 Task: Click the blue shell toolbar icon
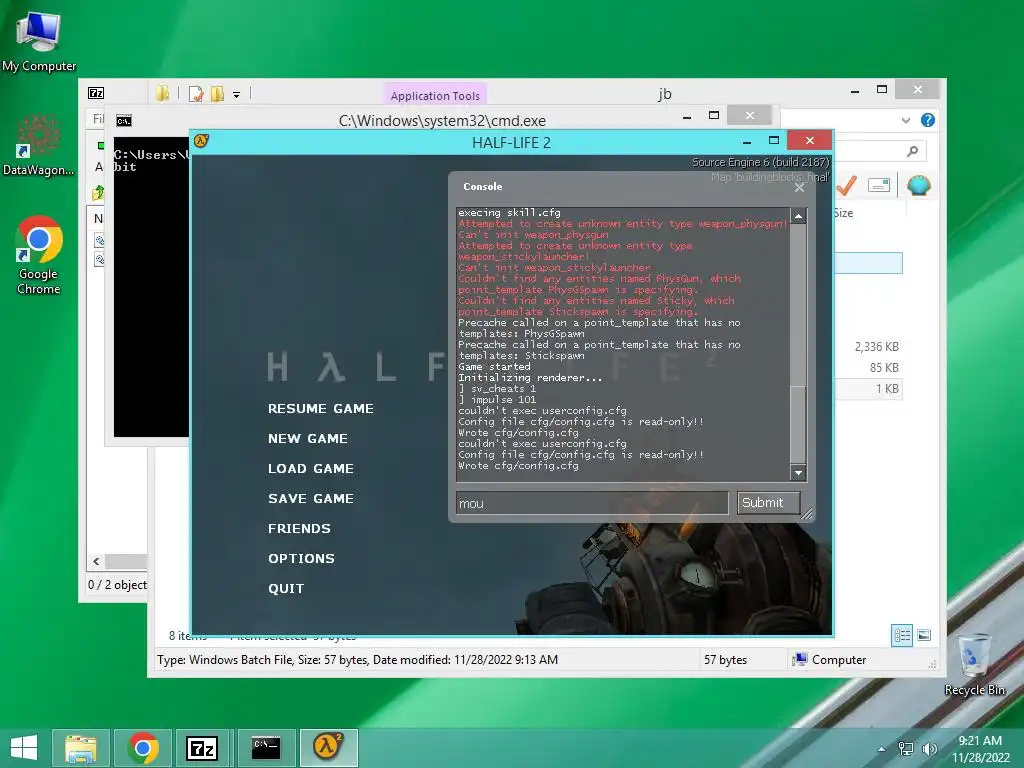[x=918, y=186]
